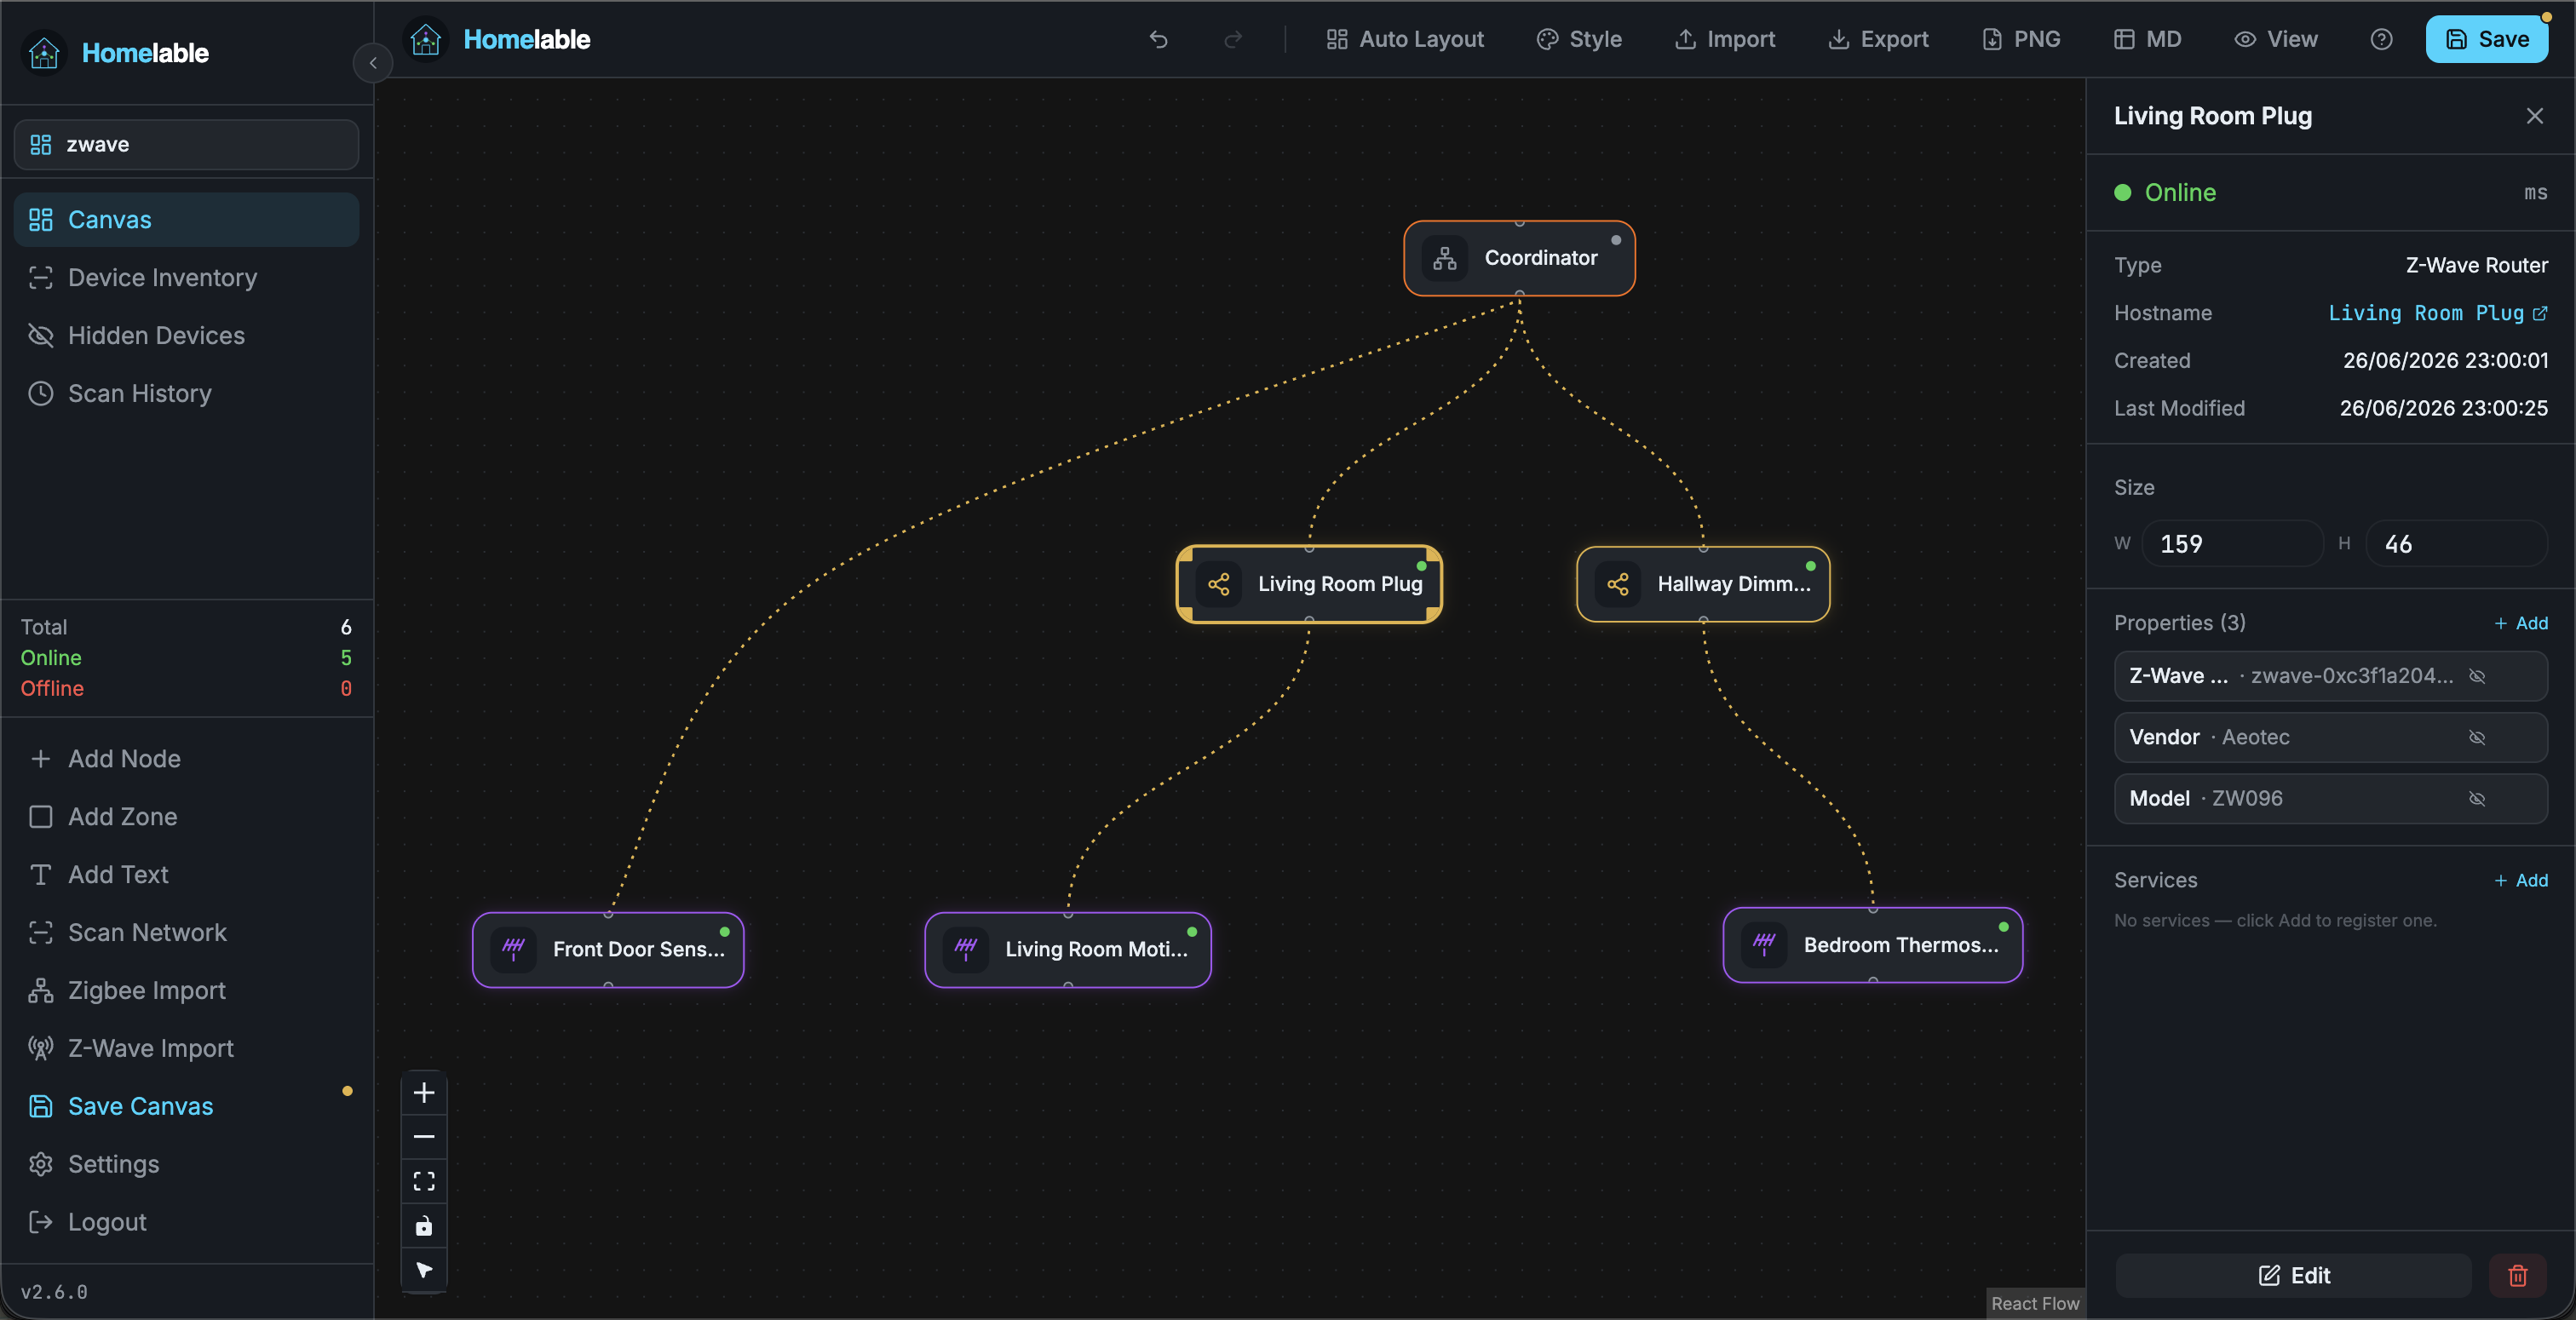Click the Hallway Dimm... share icon
This screenshot has height=1320, width=2576.
(x=1618, y=584)
